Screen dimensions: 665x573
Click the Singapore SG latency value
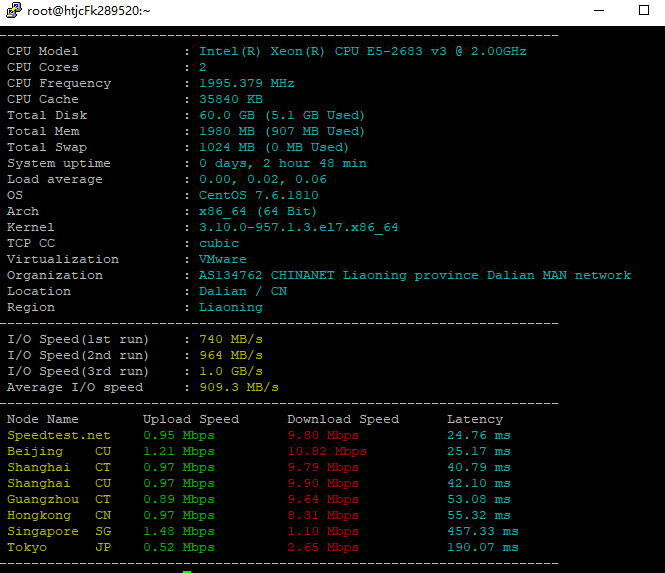tap(483, 531)
